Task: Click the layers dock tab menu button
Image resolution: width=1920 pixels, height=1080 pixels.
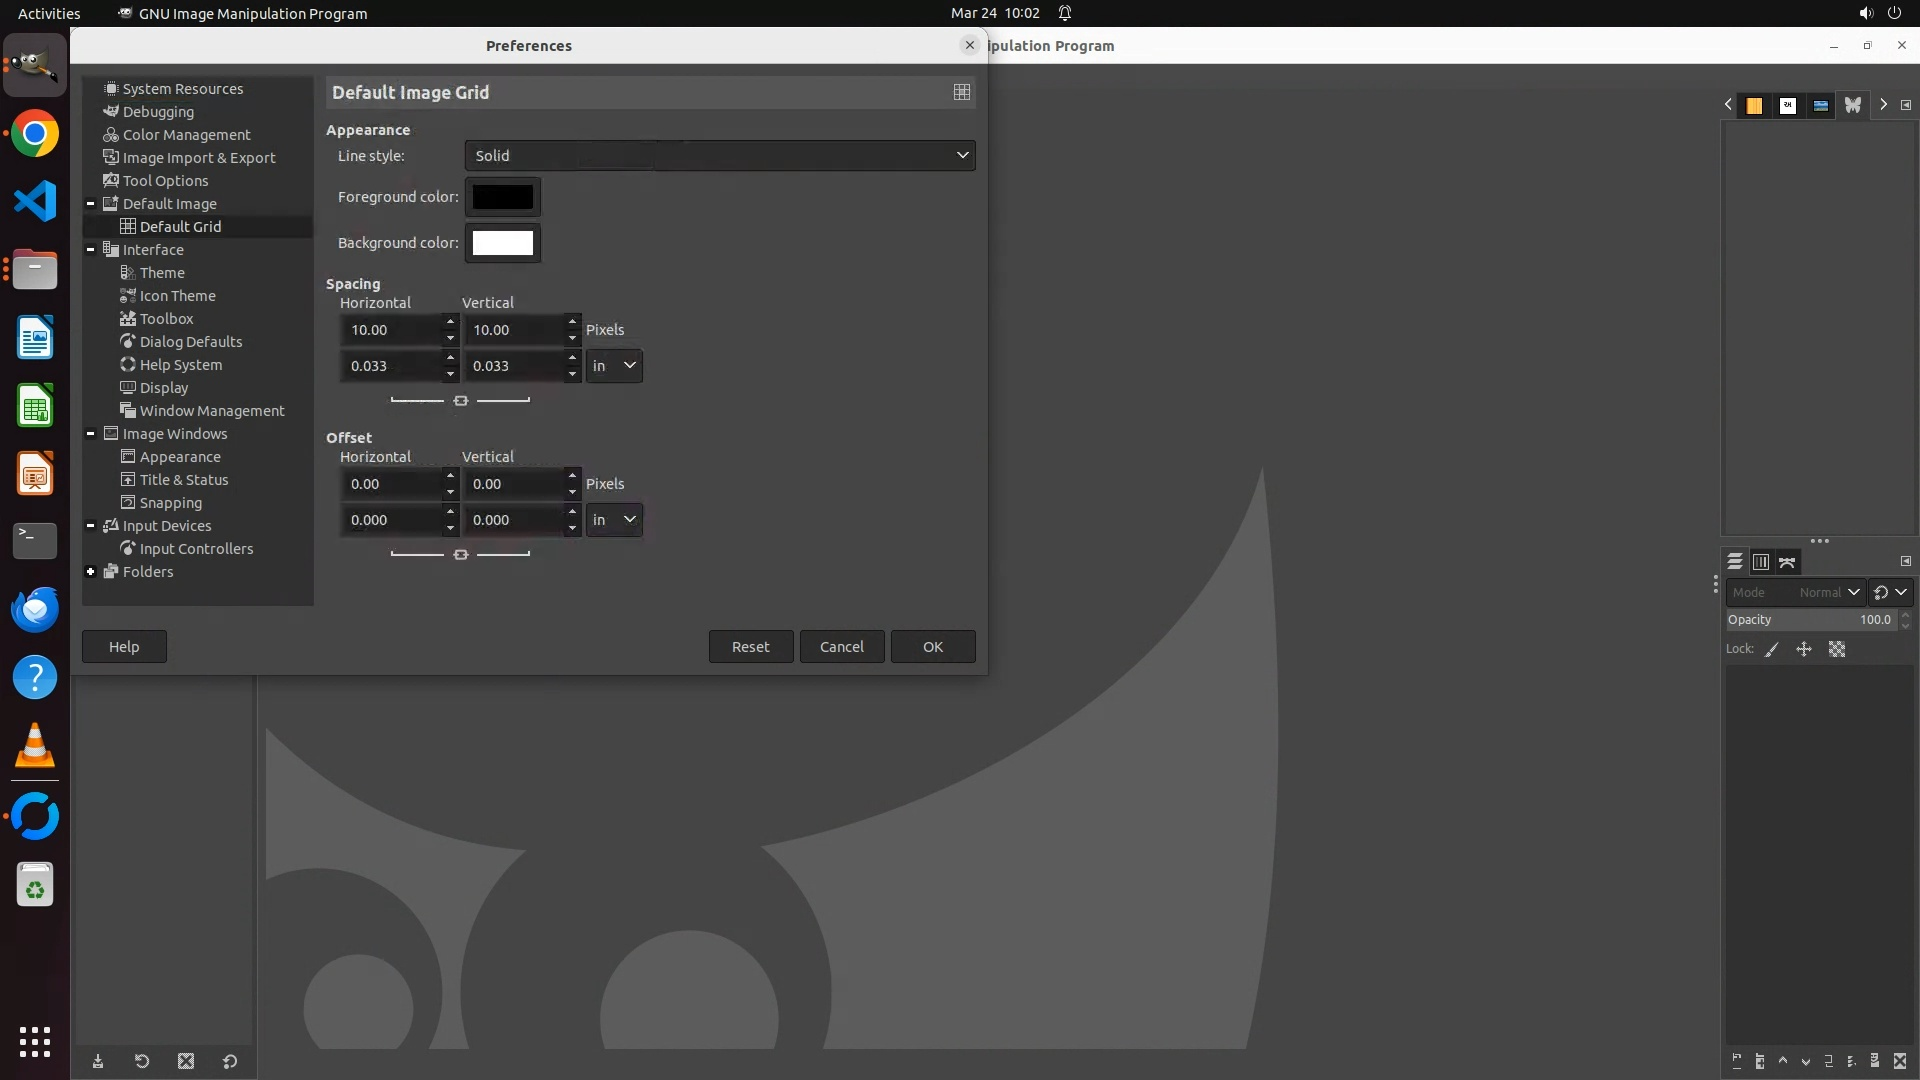Action: pos(1906,562)
